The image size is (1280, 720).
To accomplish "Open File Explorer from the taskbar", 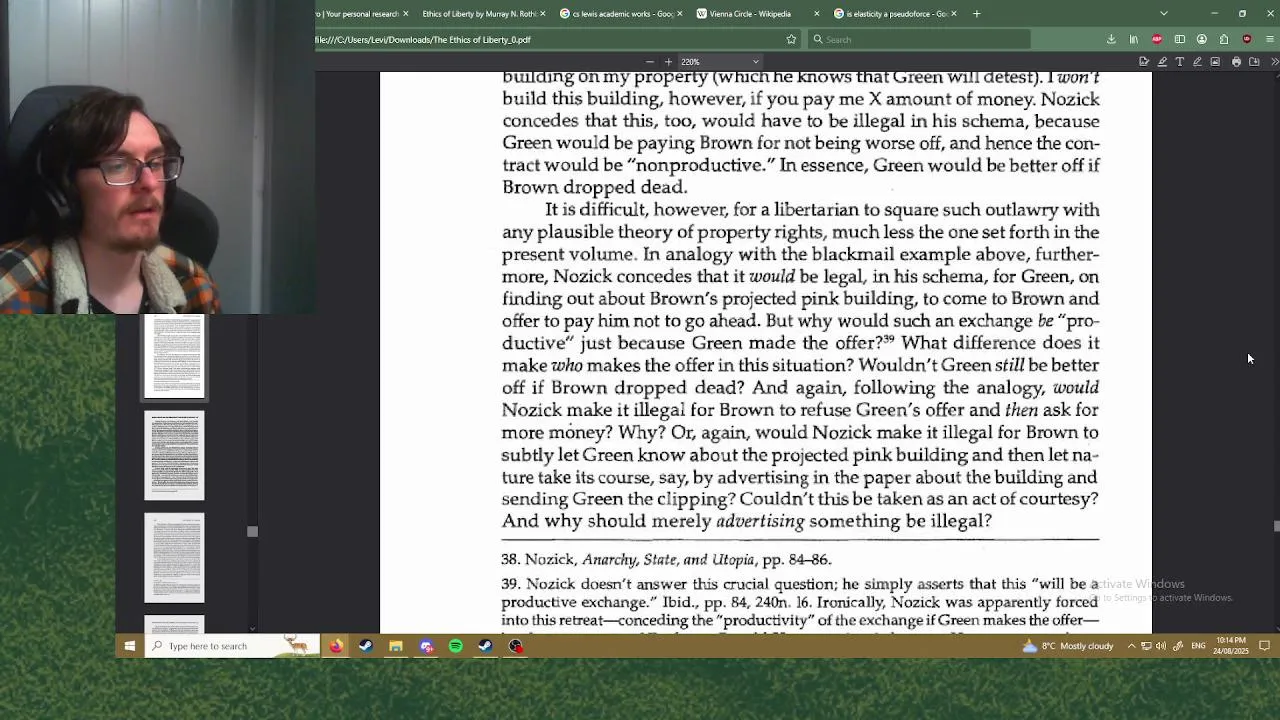I will [396, 646].
